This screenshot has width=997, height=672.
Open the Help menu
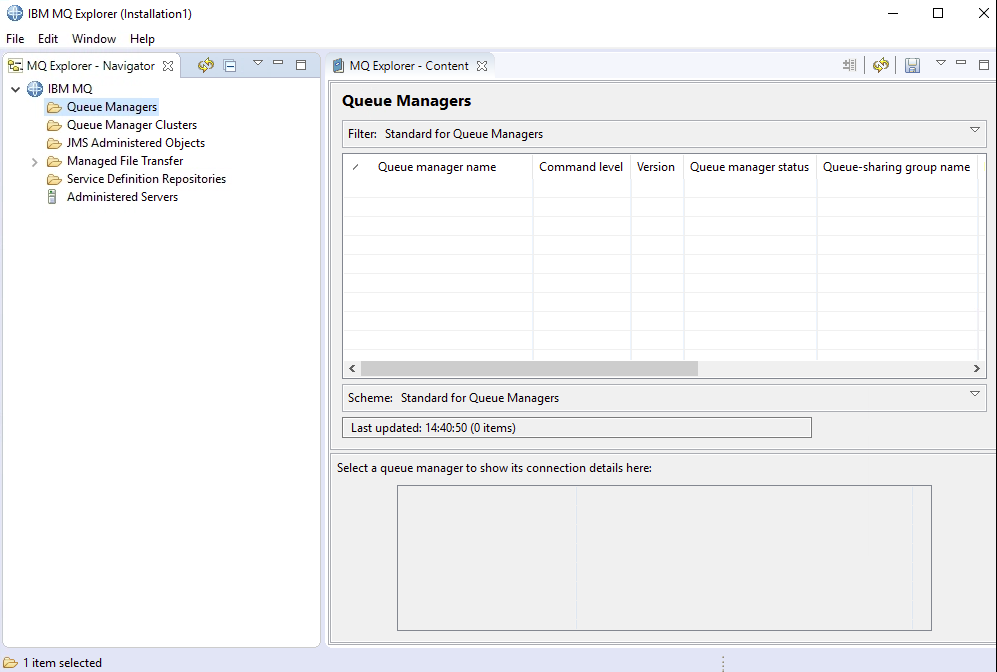point(142,39)
